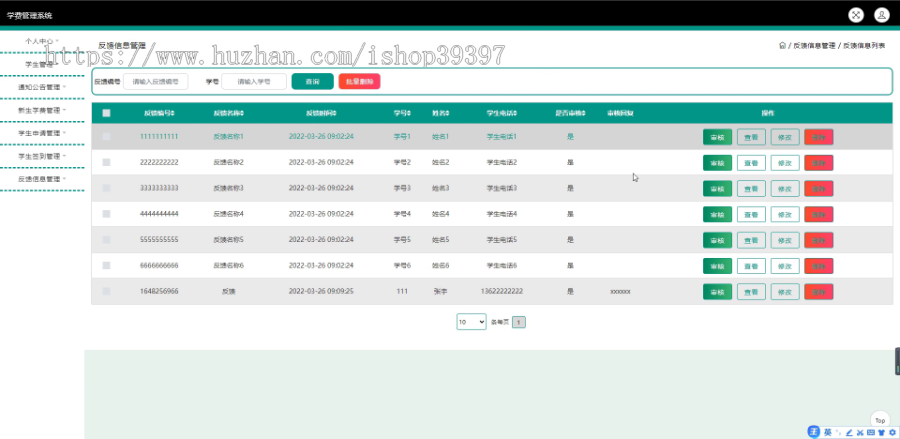Sort by 反馈编号 column header arrows
This screenshot has height=439, width=900.
(x=173, y=113)
